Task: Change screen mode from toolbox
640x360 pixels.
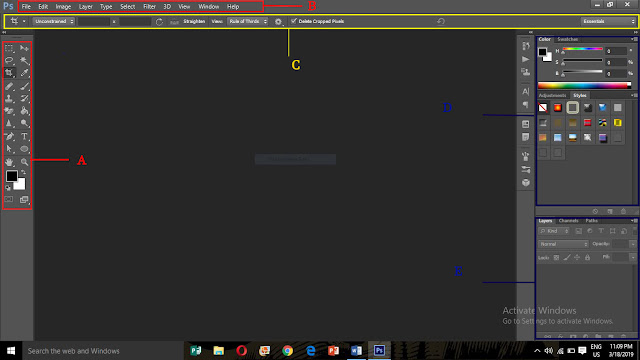Action: [x=24, y=200]
